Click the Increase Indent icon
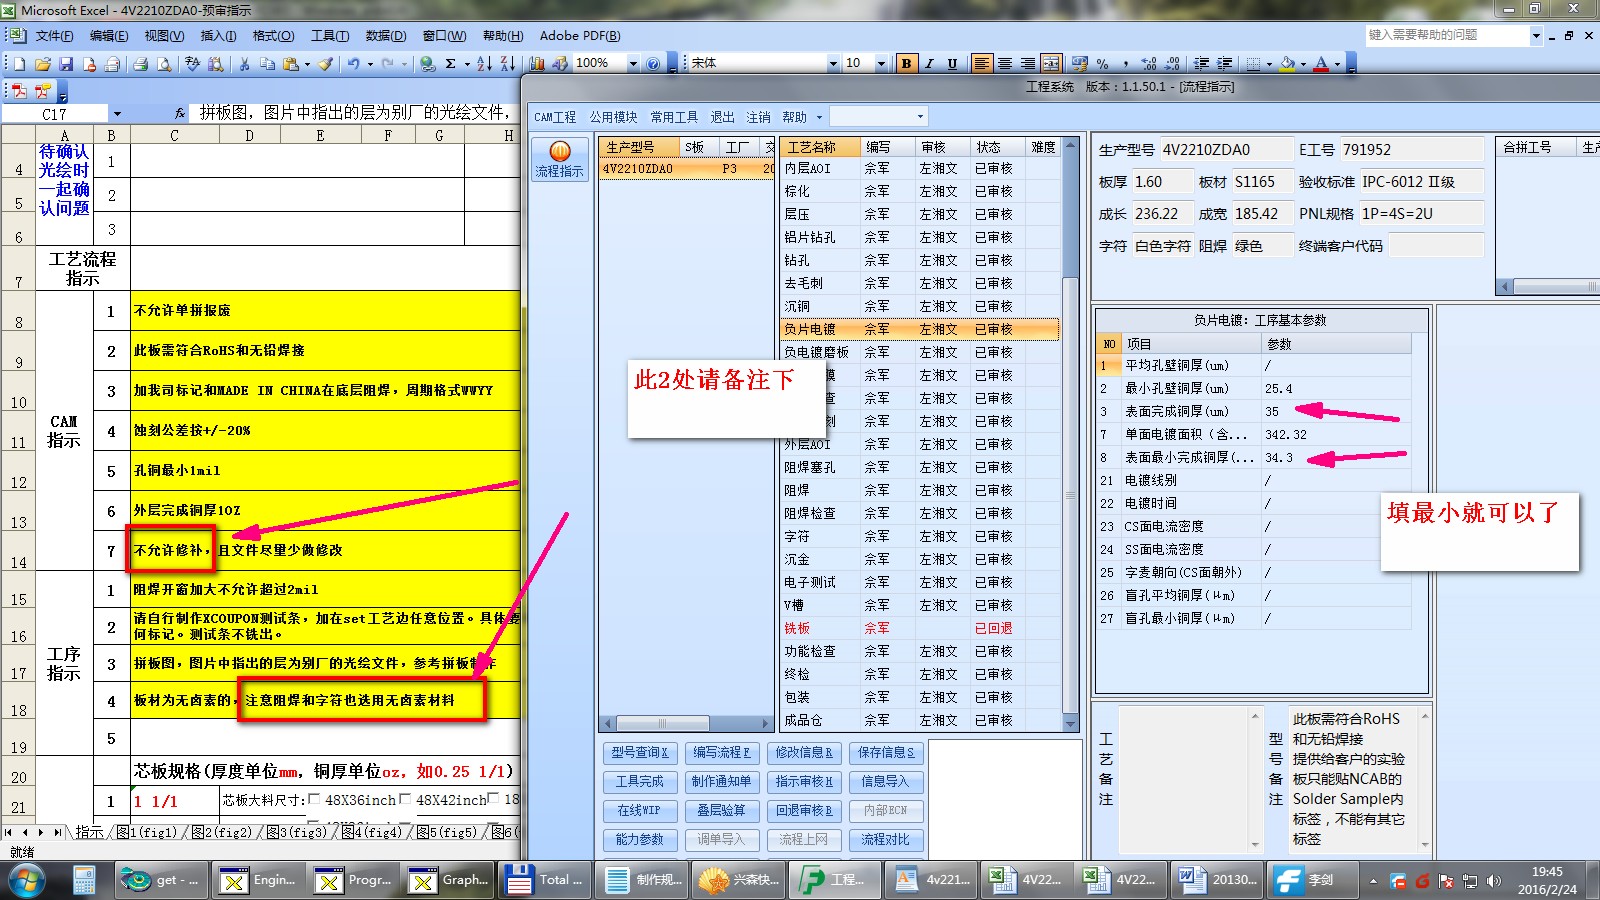 [x=1225, y=63]
